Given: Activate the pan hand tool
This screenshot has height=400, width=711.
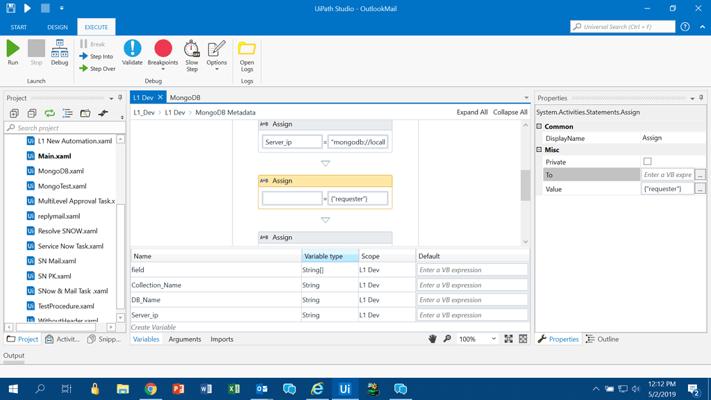Looking at the screenshot, I should click(x=432, y=339).
